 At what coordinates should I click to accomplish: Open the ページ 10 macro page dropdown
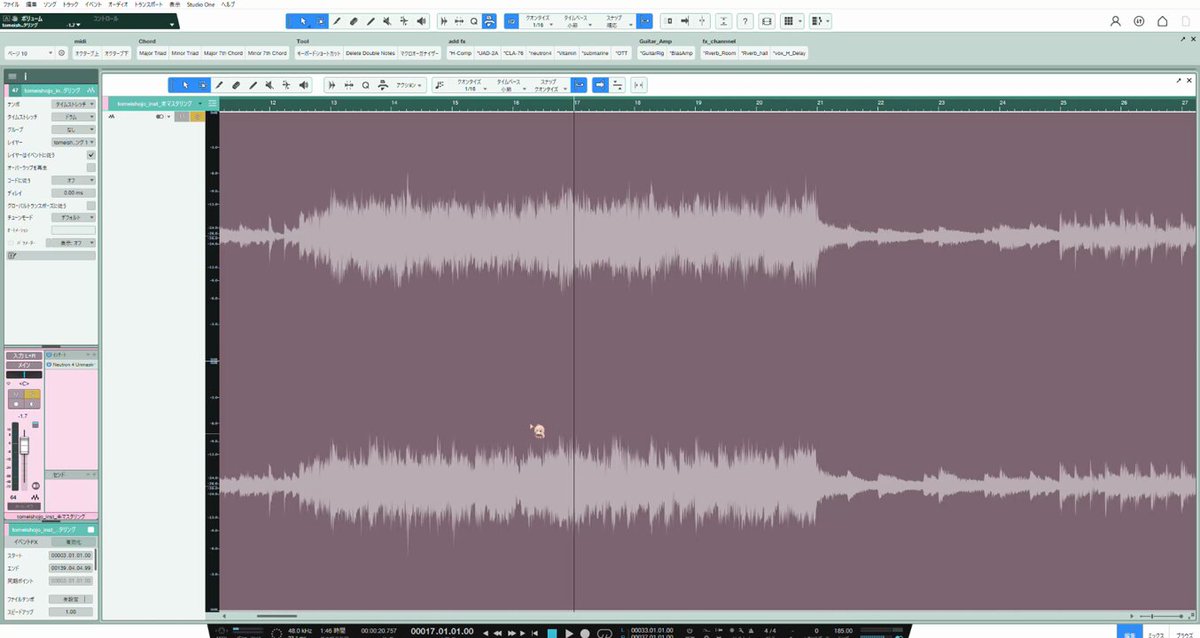click(x=28, y=52)
